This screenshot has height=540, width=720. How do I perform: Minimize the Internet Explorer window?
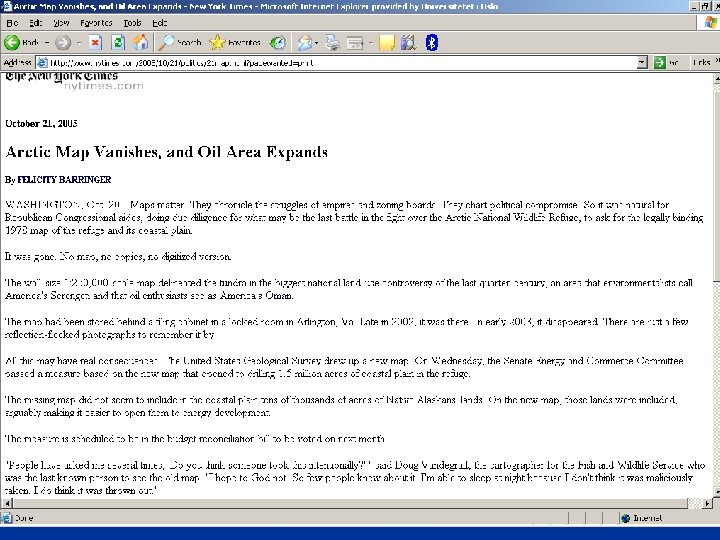click(695, 6)
